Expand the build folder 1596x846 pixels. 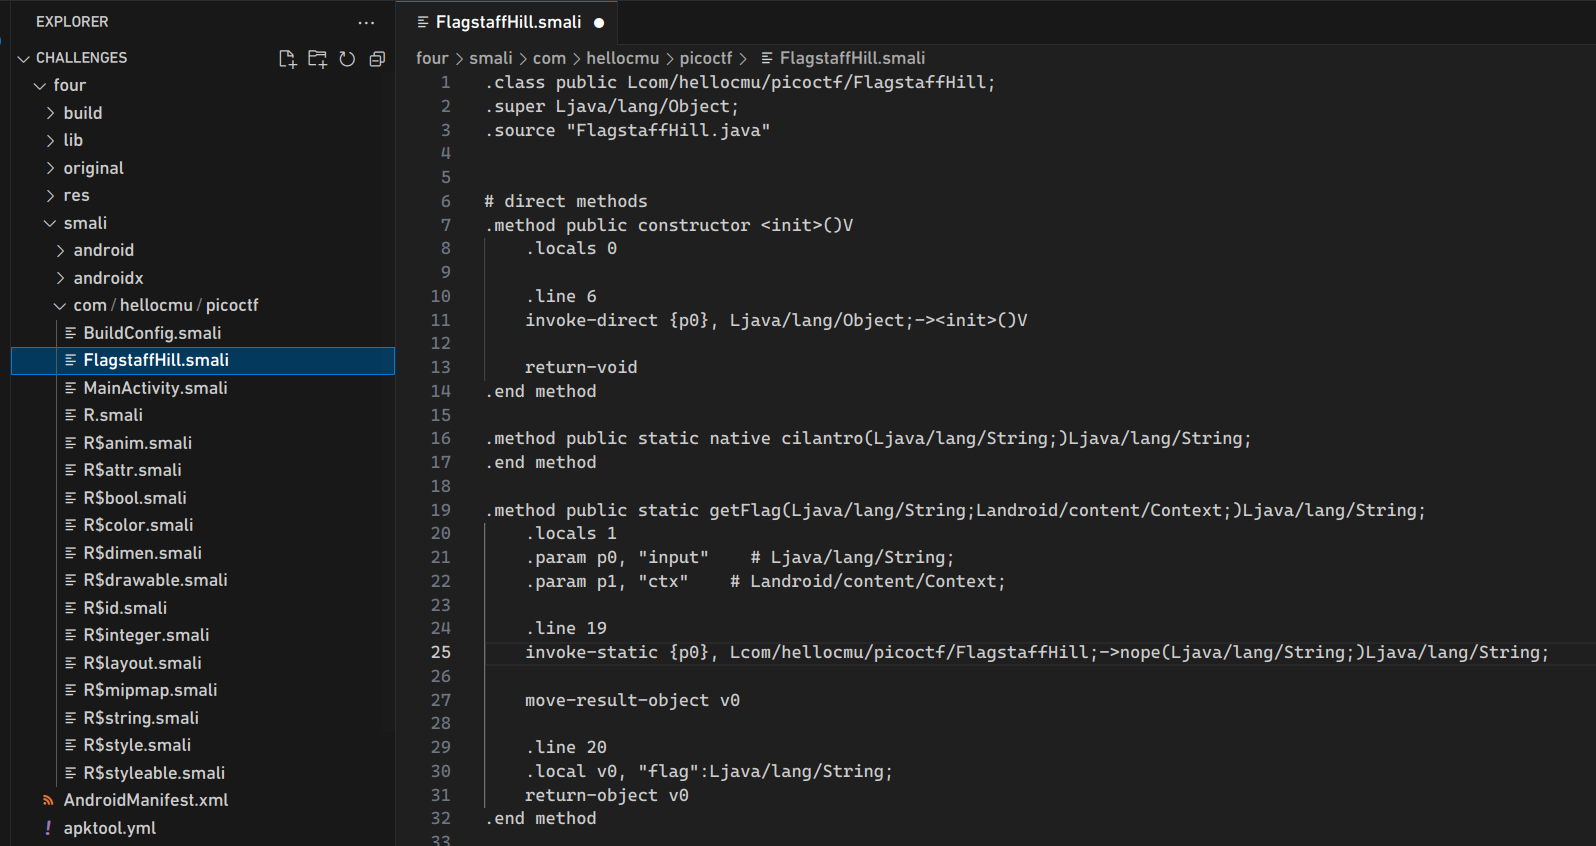pyautogui.click(x=51, y=113)
